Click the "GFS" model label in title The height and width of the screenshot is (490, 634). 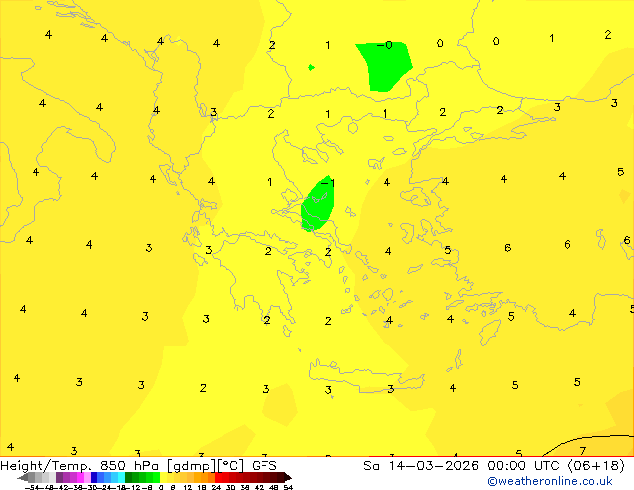click(x=264, y=466)
